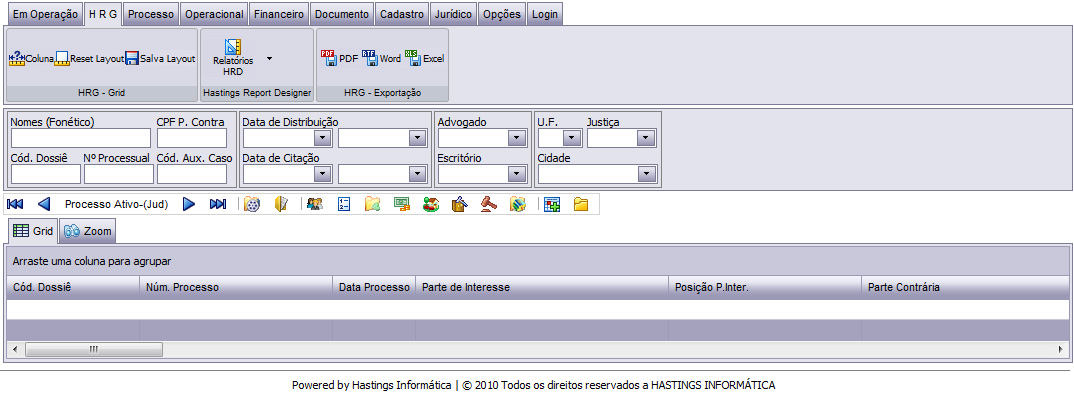Click Salva Layout disk button
1074x395 pixels.
click(x=160, y=59)
